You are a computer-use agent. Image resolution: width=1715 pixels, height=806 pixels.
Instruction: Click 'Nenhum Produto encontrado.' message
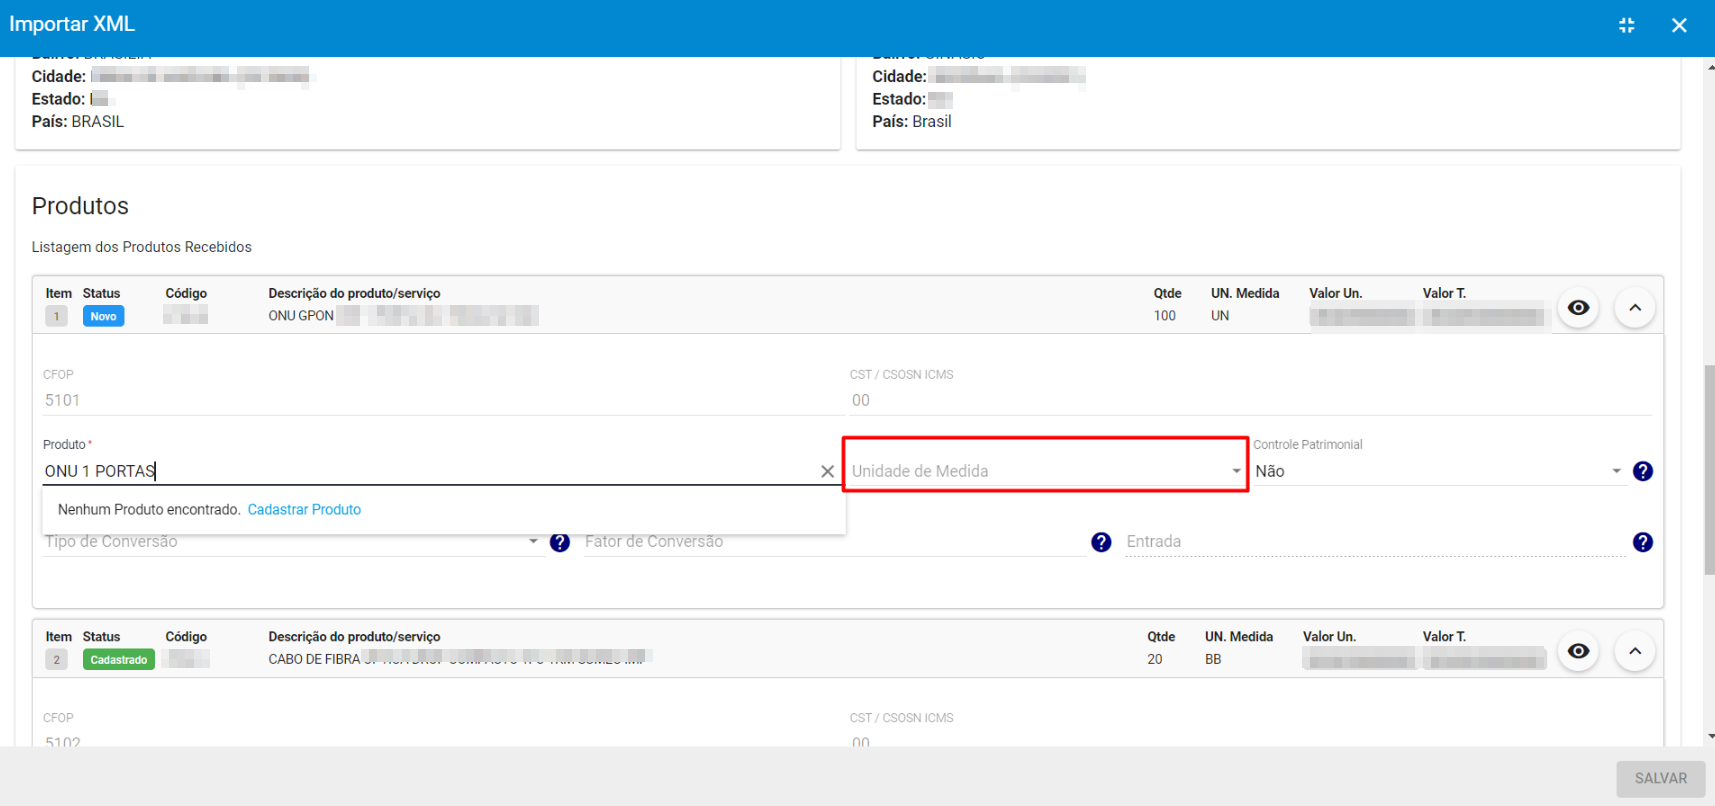click(149, 510)
